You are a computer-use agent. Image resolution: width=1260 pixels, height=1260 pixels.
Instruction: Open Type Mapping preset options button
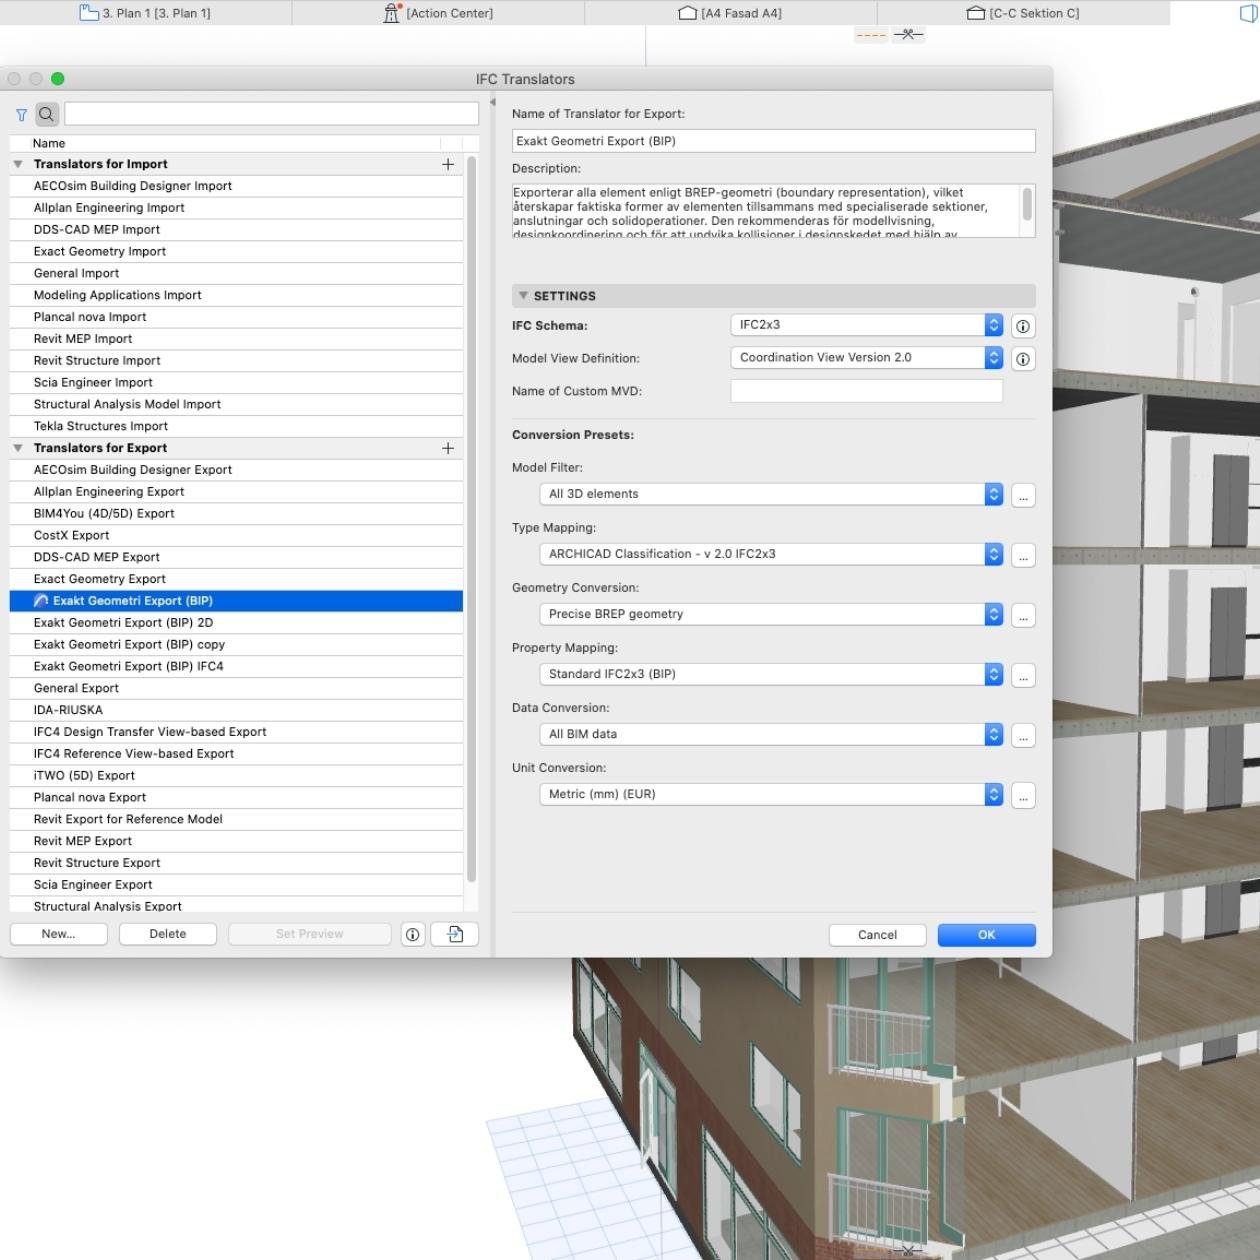tap(1023, 555)
